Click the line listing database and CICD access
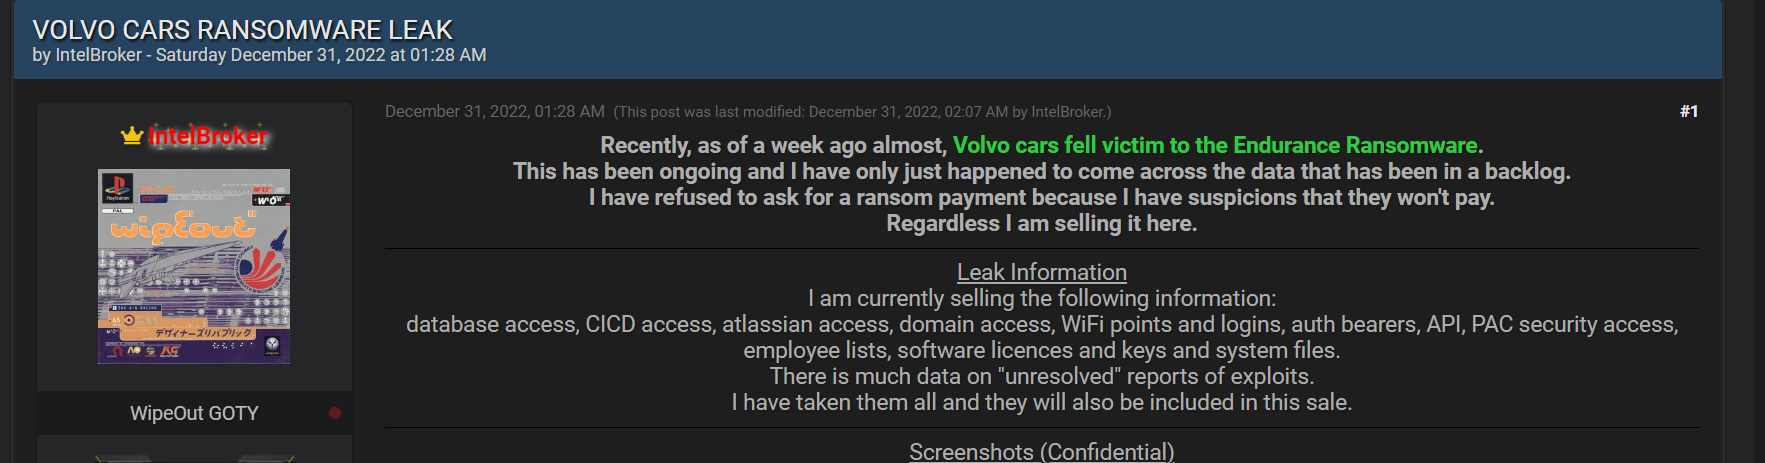 pos(1041,324)
